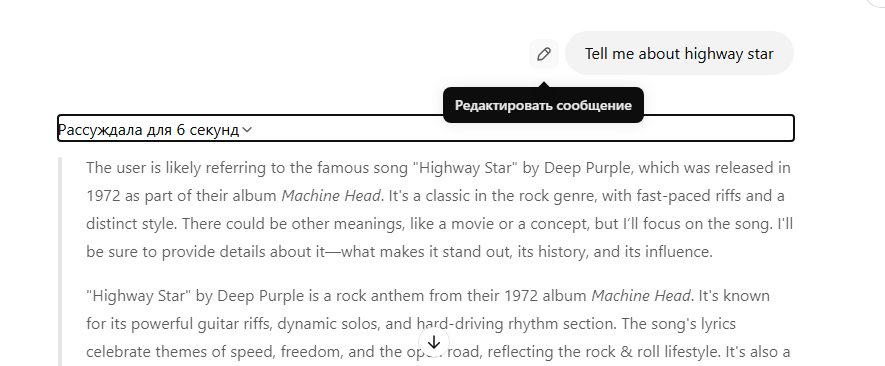Click the partial circular icon at top-right corner
The width and height of the screenshot is (885, 366).
876,3
